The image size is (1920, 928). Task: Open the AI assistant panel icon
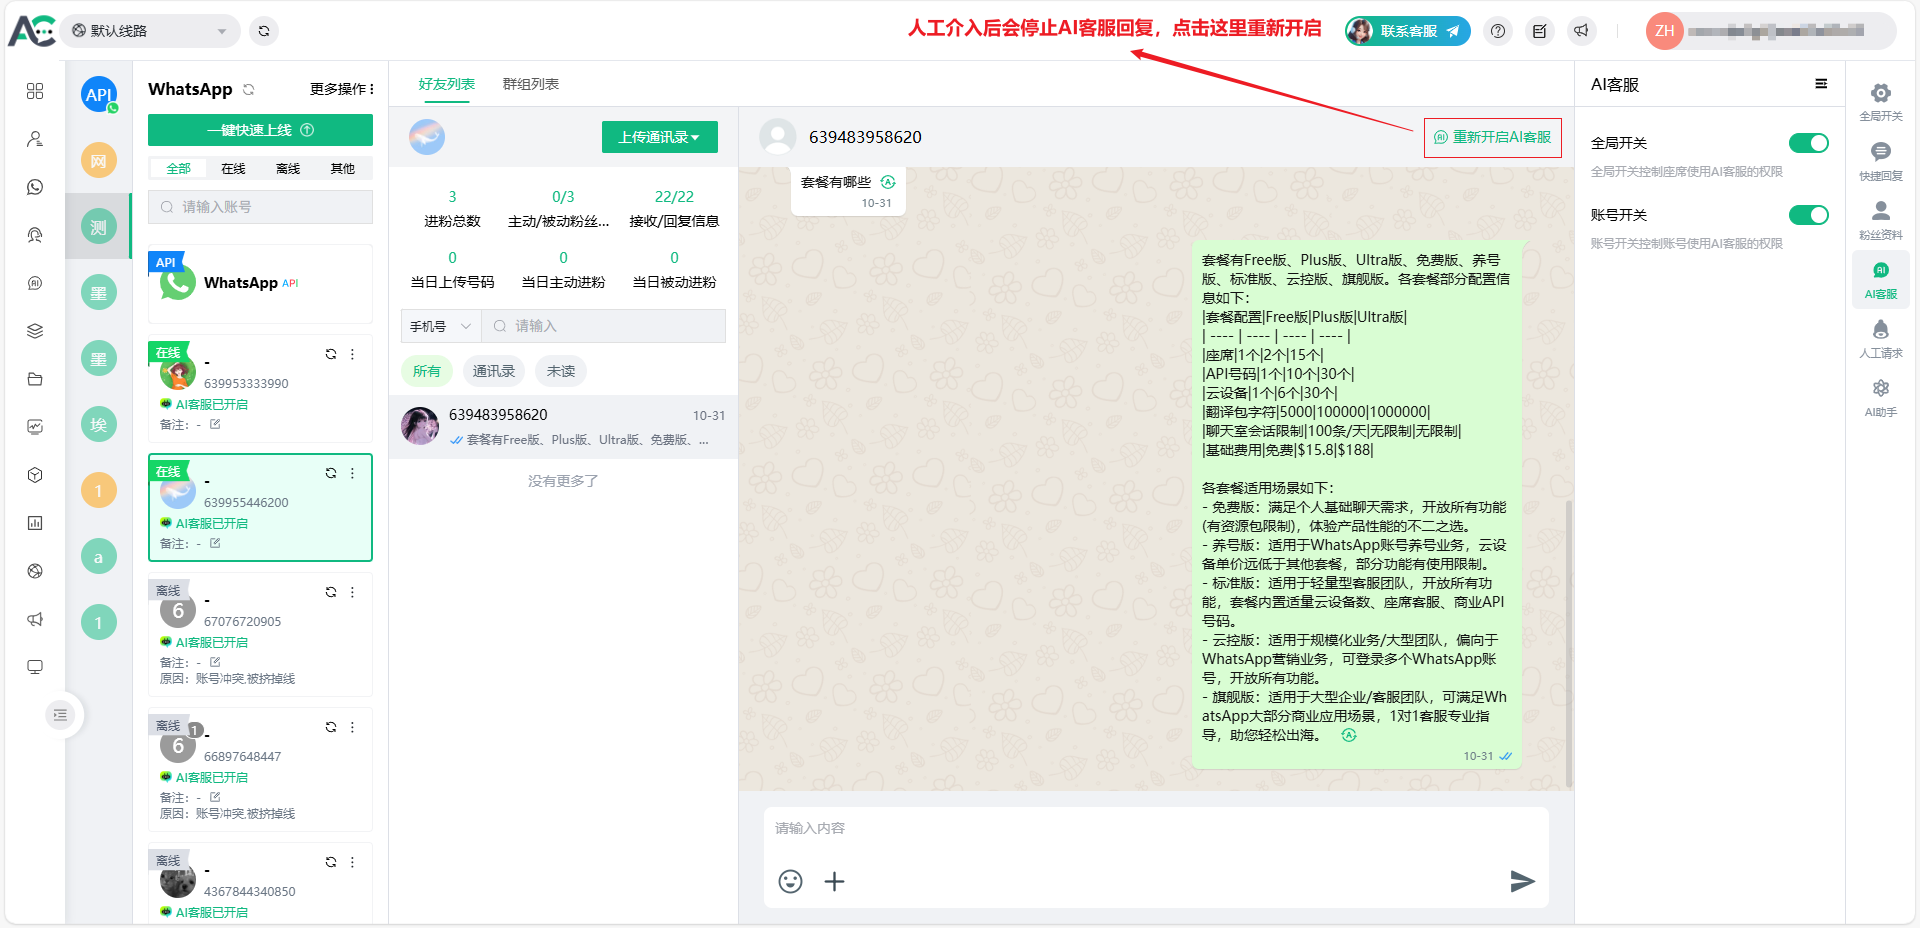(x=1880, y=397)
